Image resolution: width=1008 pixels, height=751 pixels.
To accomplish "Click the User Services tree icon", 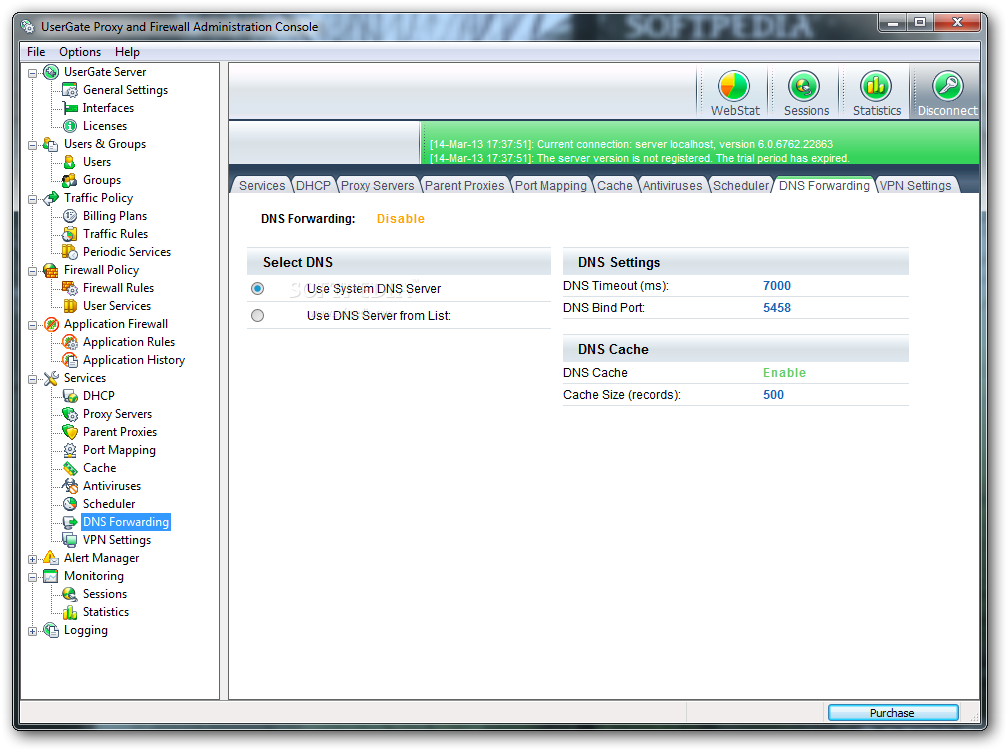I will click(x=70, y=306).
